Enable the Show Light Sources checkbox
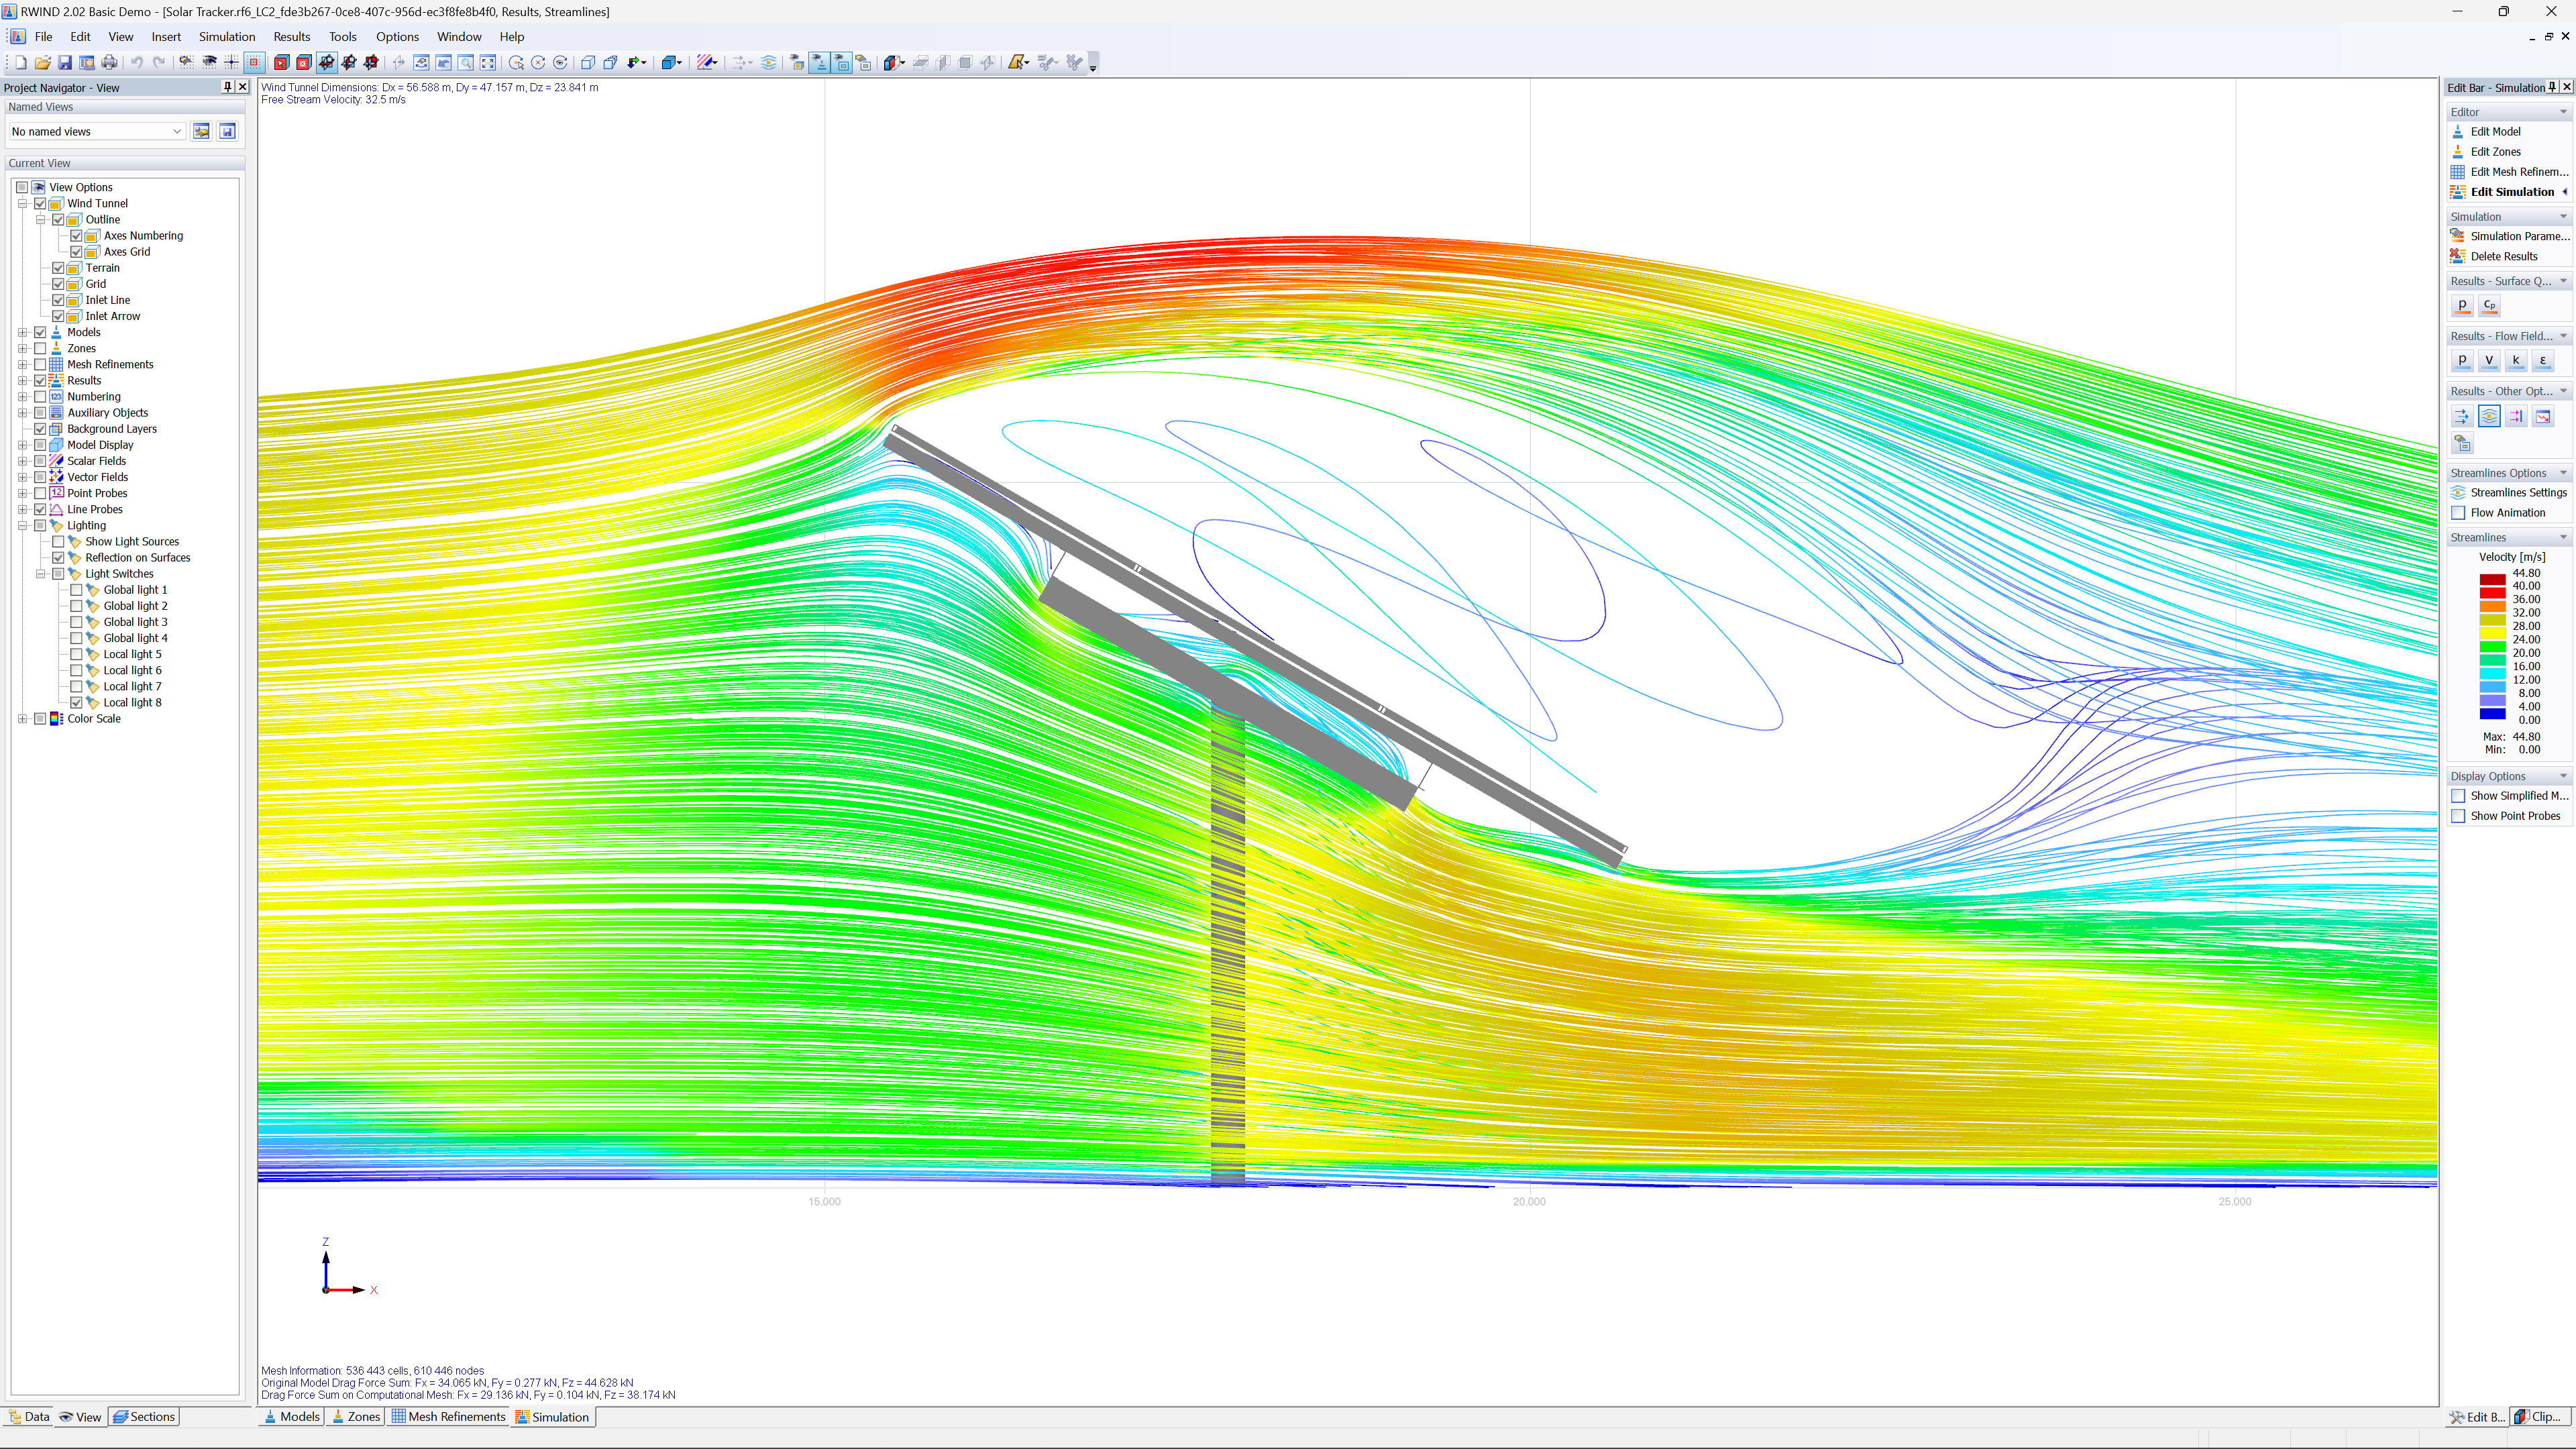 click(59, 541)
